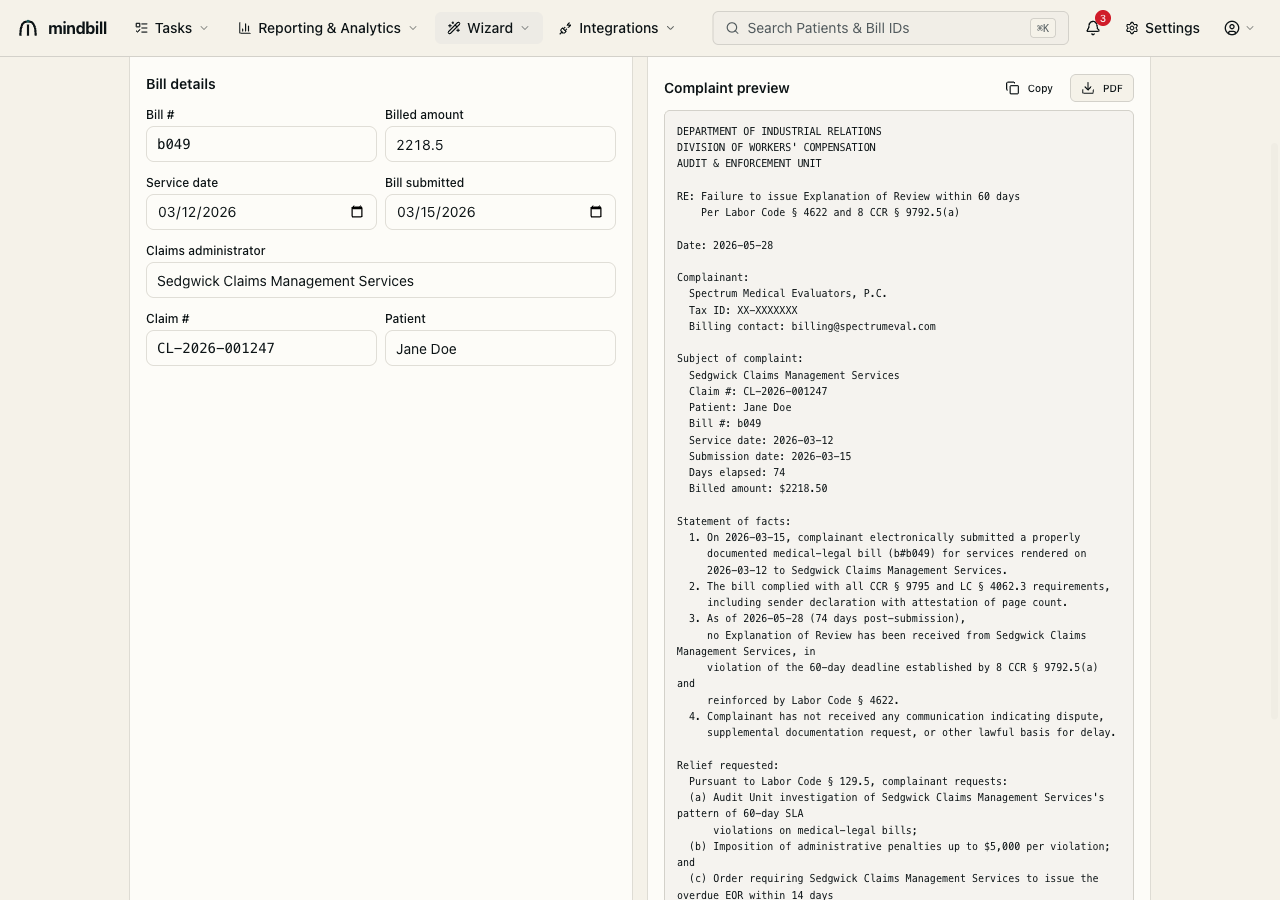Image resolution: width=1280 pixels, height=900 pixels.
Task: Expand the Wizard chevron
Action: coord(525,28)
